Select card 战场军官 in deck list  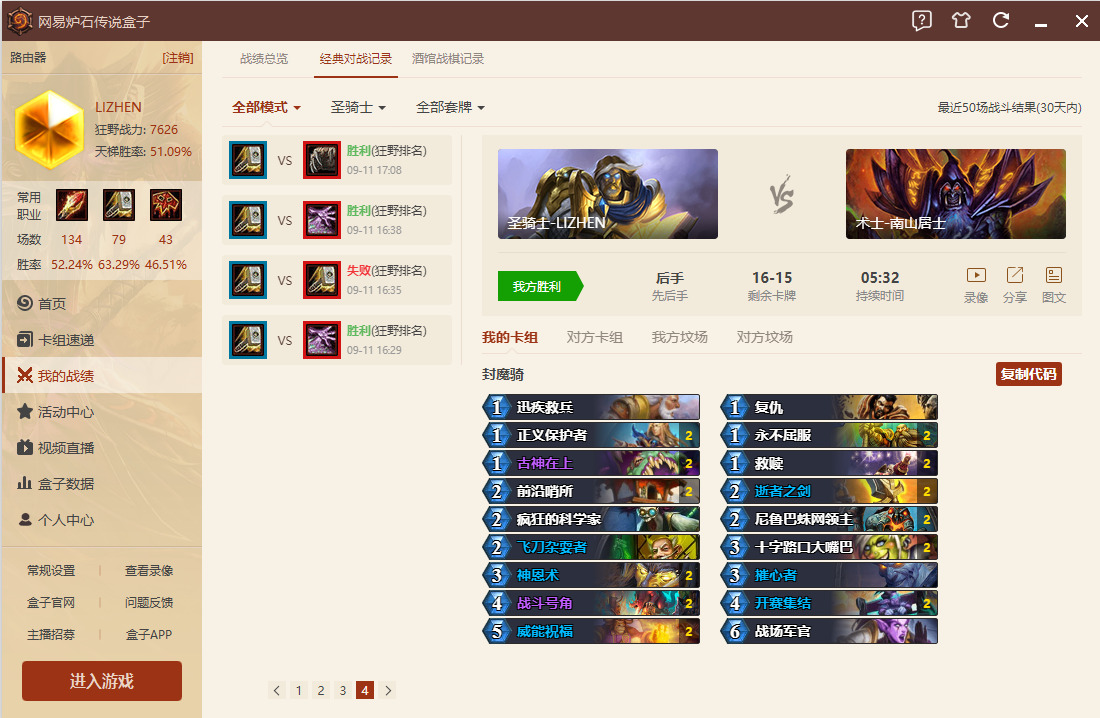(829, 631)
